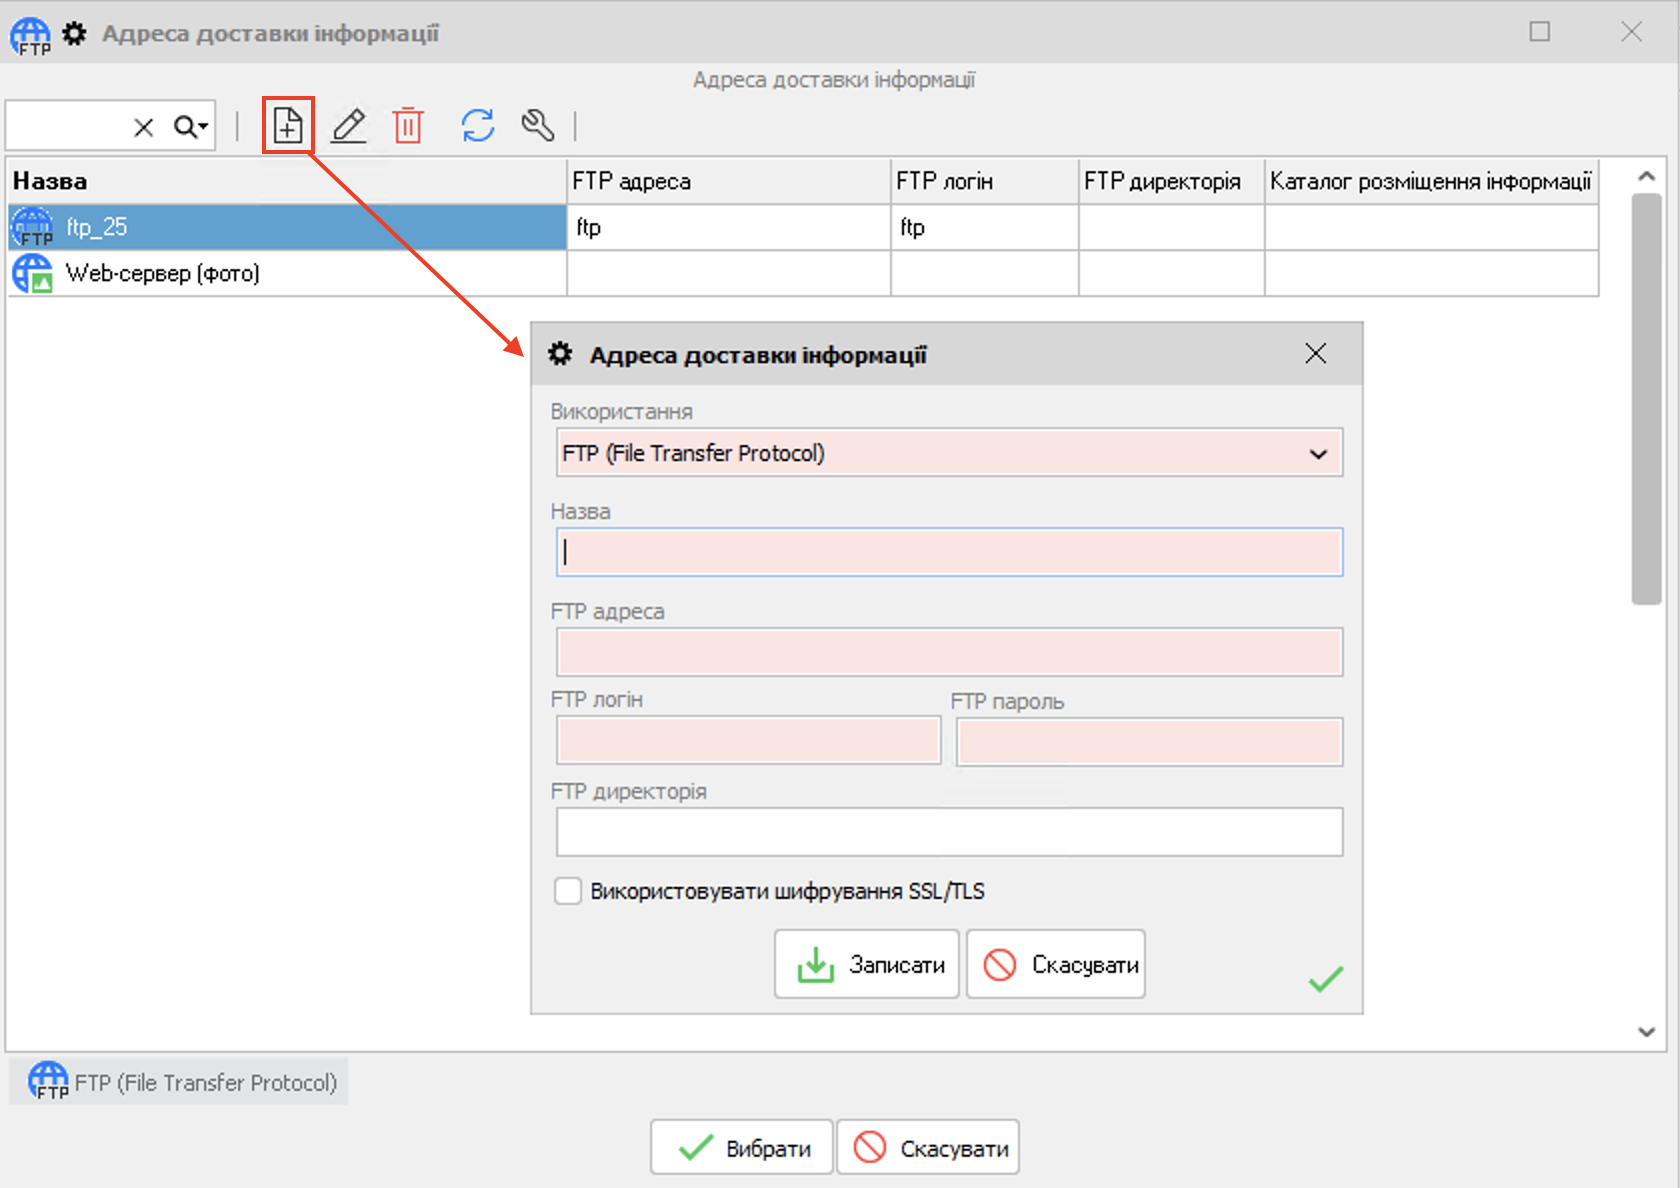Click the red trash delete icon

(x=408, y=126)
